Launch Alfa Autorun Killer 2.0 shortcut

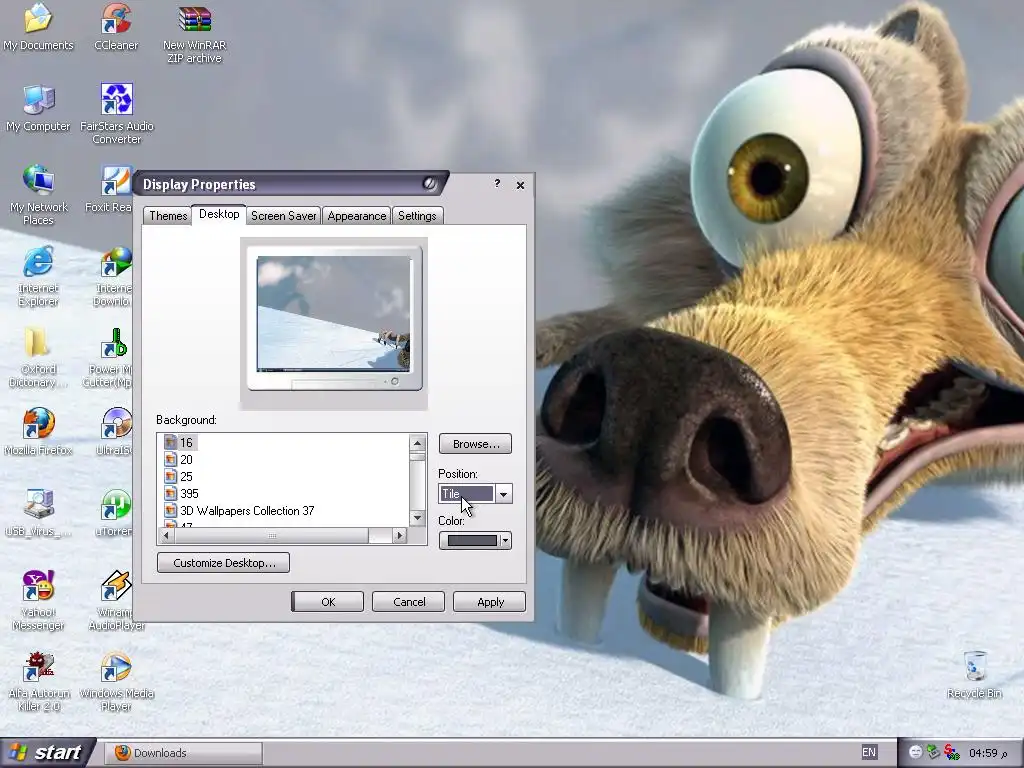[38, 681]
